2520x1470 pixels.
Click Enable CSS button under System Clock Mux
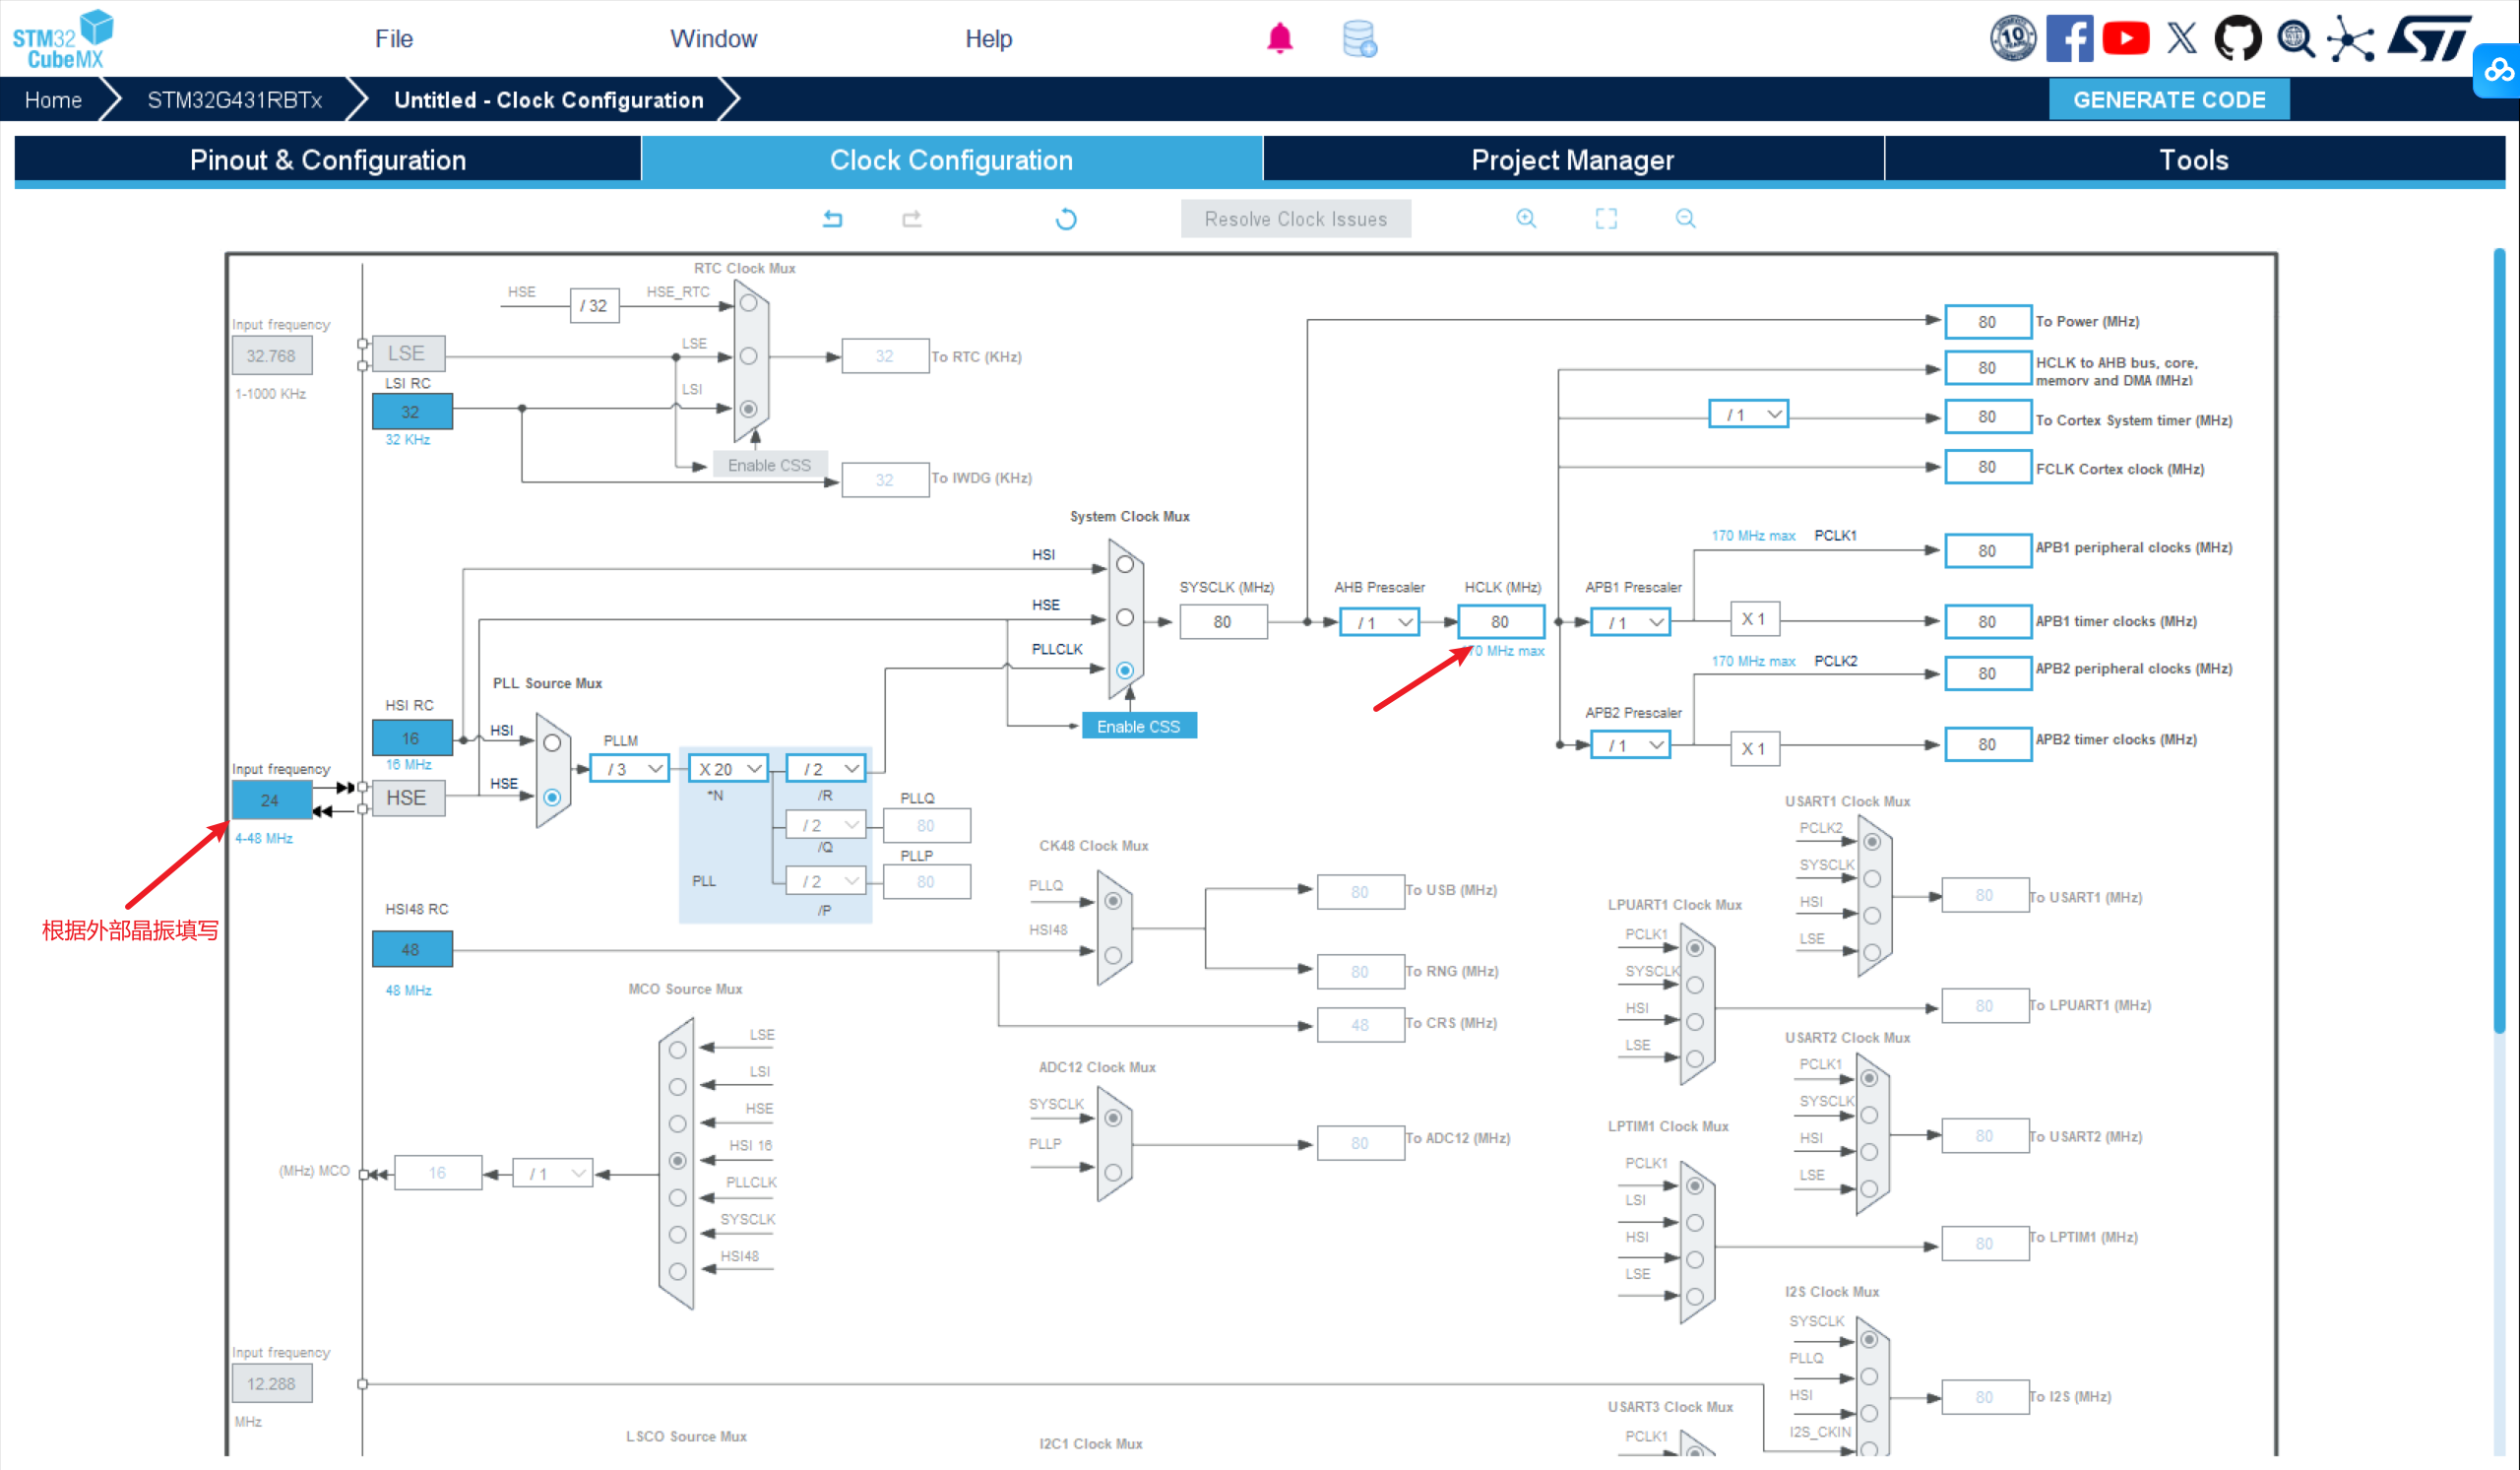[1138, 726]
